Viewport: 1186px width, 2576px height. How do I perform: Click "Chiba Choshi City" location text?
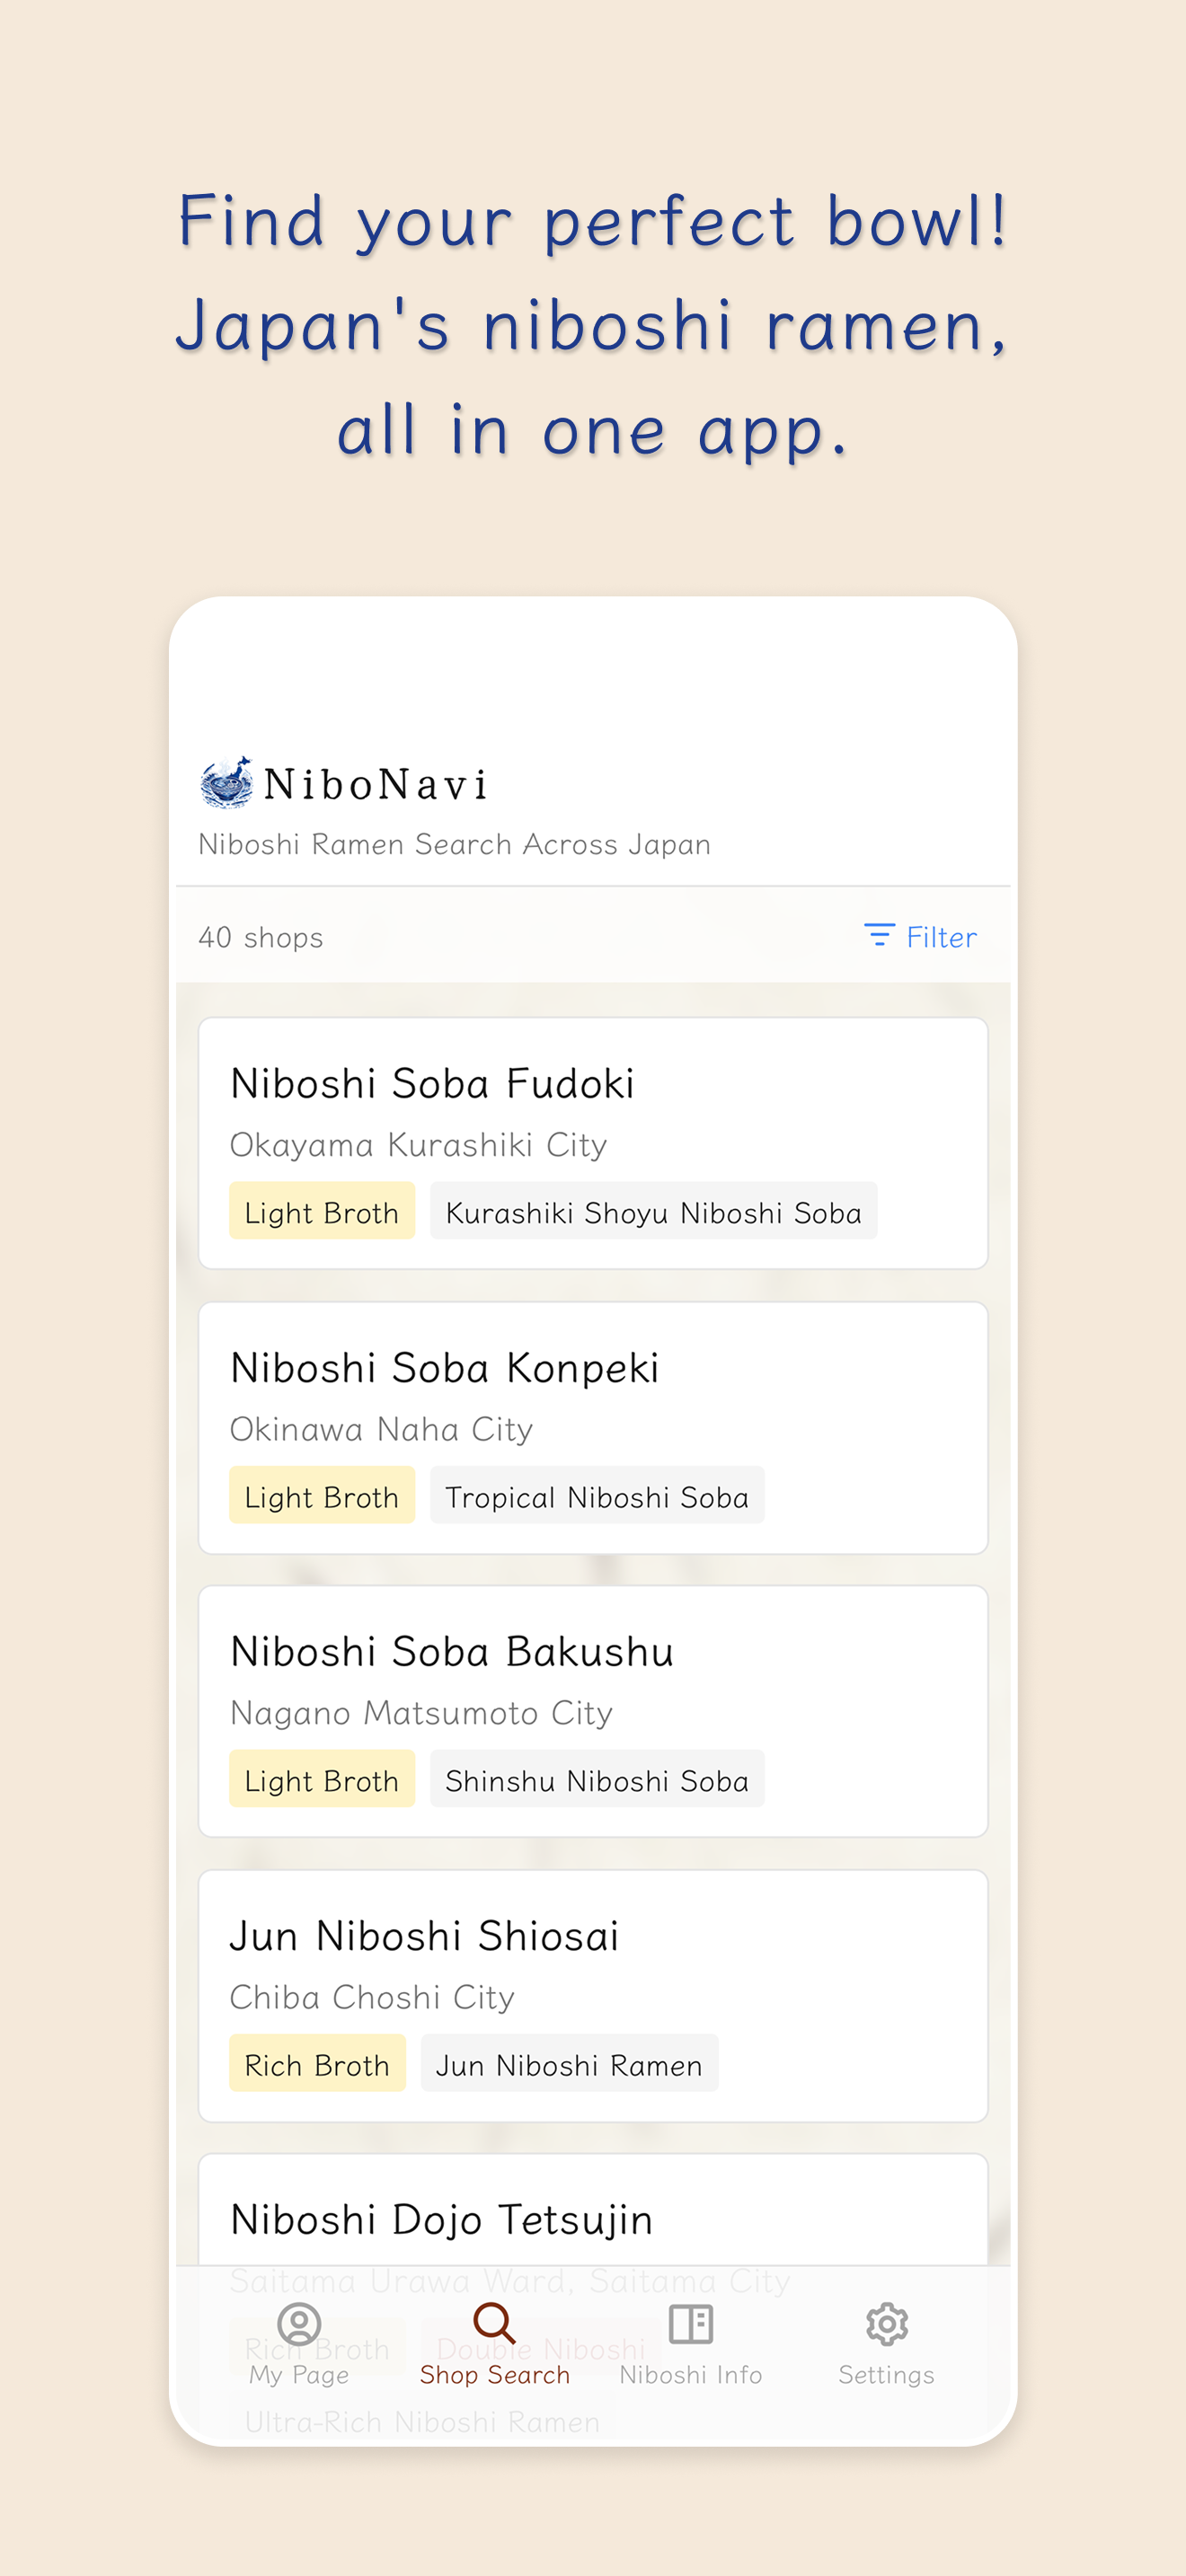[x=373, y=1997]
